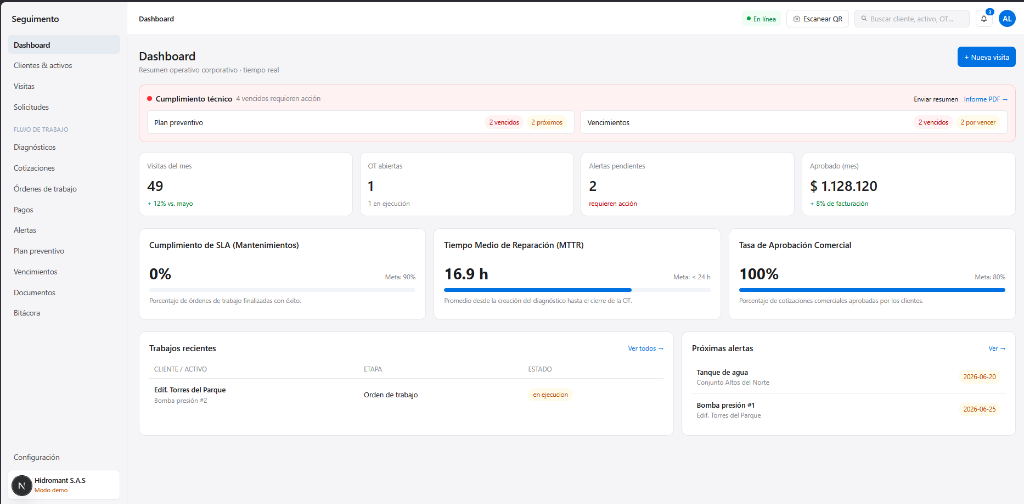Open Vencimientos in the sidebar
Viewport: 1024px width, 504px height.
click(64, 272)
